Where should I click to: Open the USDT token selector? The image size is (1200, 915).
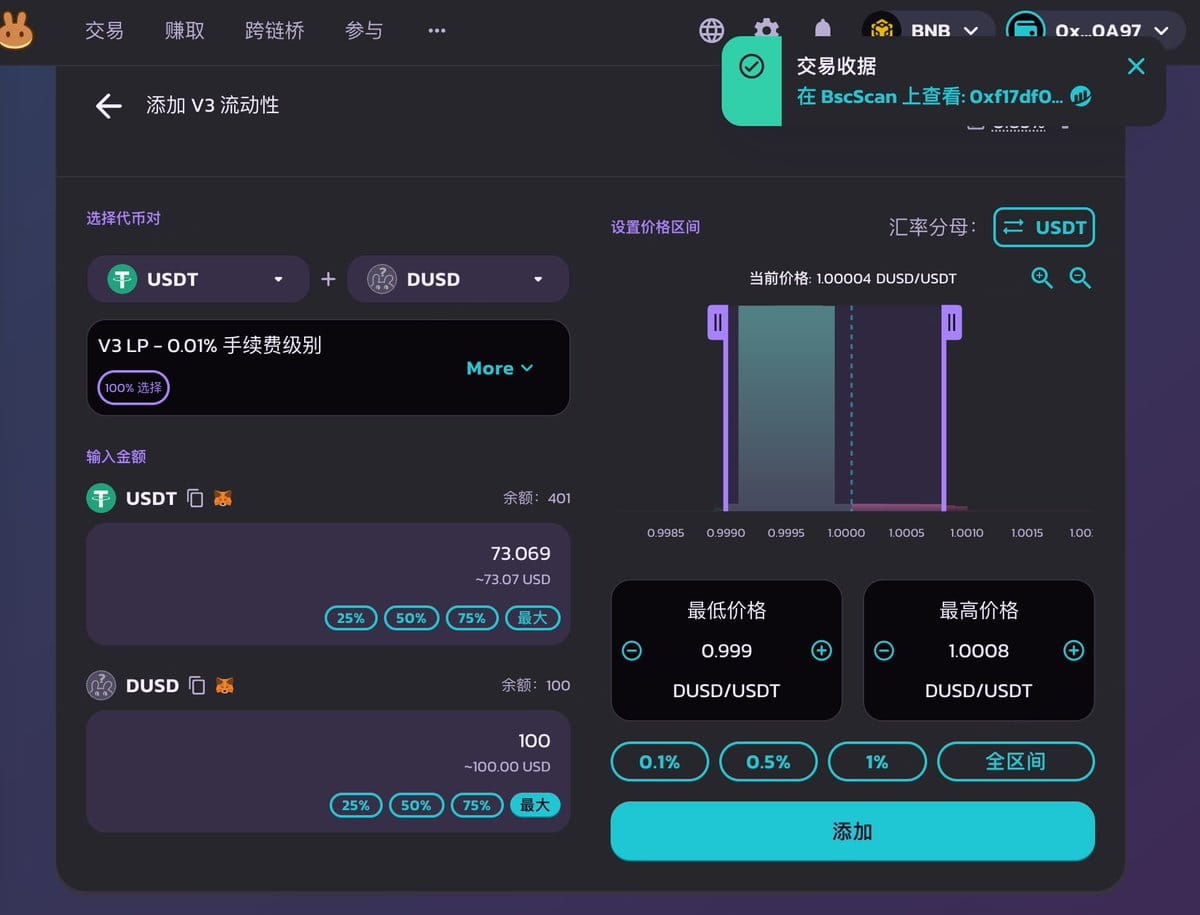tap(197, 279)
